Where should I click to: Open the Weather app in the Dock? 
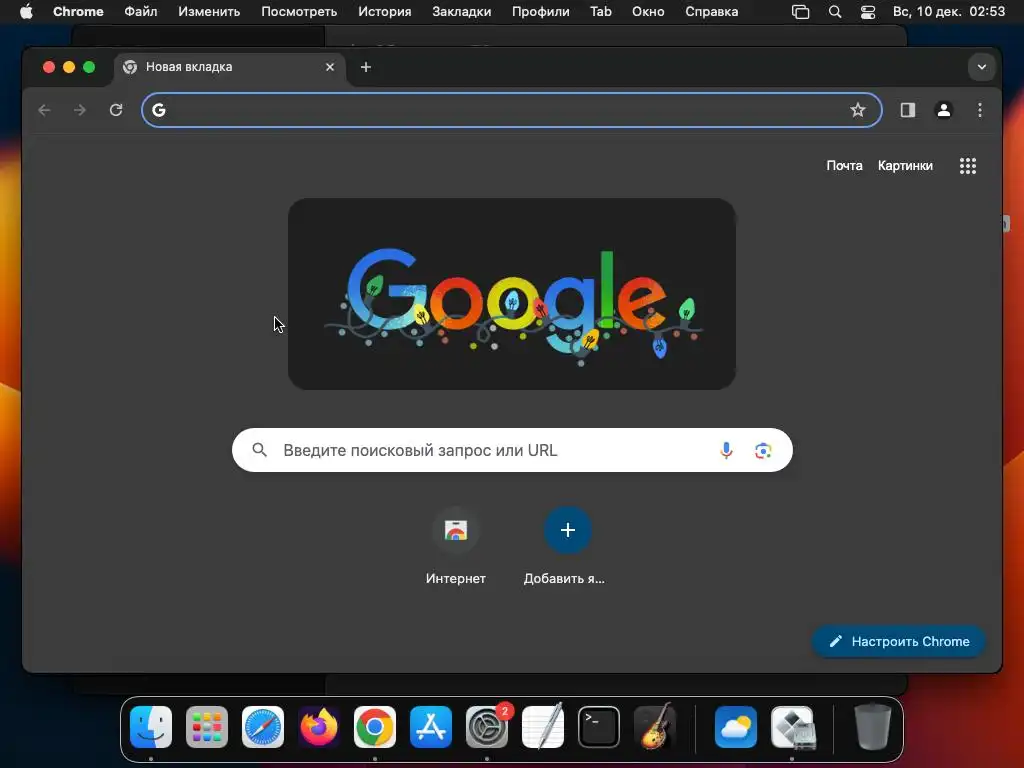pyautogui.click(x=736, y=727)
